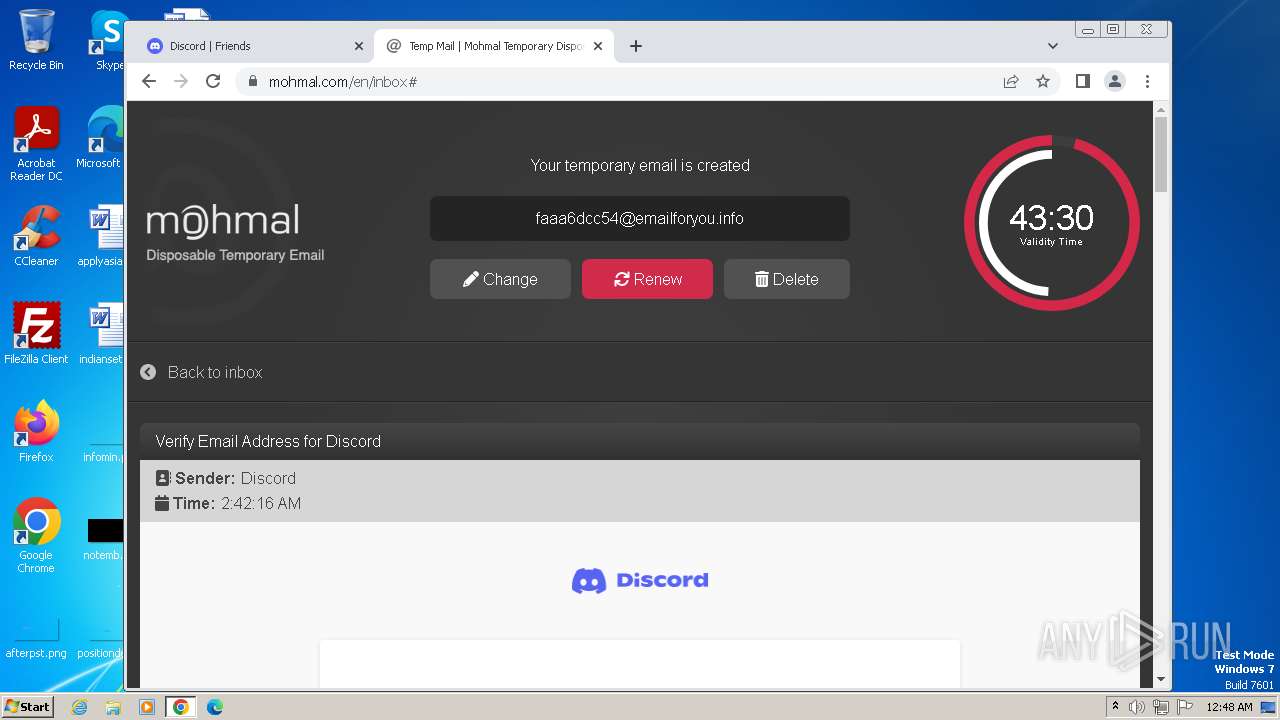Image resolution: width=1280 pixels, height=720 pixels.
Task: Show hidden system tray icons
Action: 1115,706
